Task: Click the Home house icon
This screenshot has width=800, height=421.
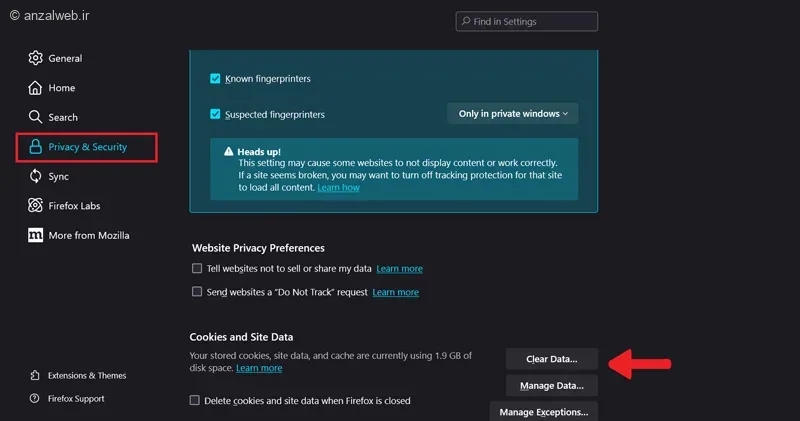Action: coord(36,88)
